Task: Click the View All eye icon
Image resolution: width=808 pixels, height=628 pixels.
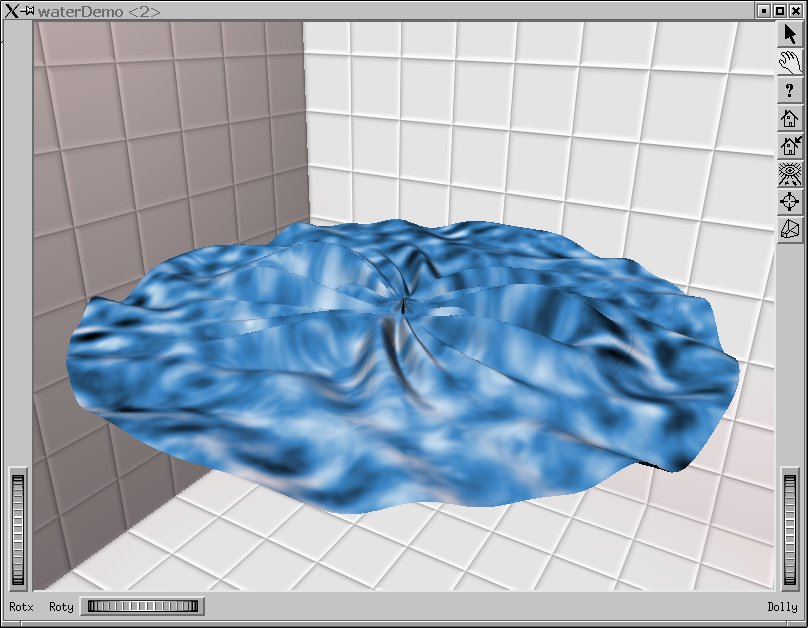Action: pos(789,174)
